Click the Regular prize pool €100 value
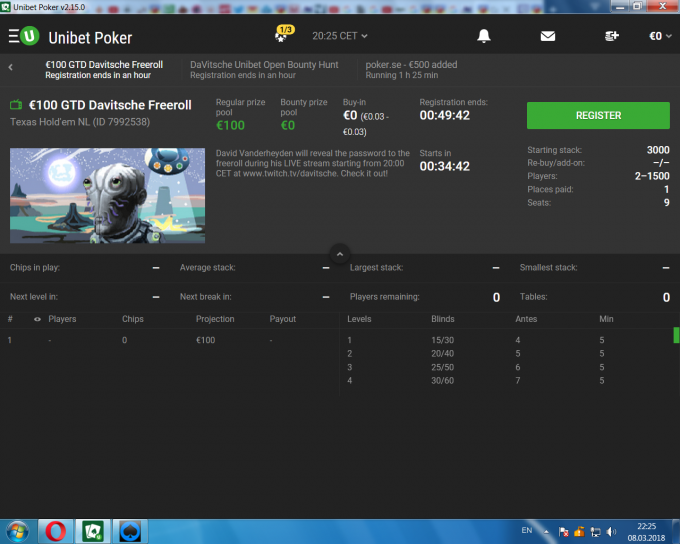The width and height of the screenshot is (680, 544). 230,125
